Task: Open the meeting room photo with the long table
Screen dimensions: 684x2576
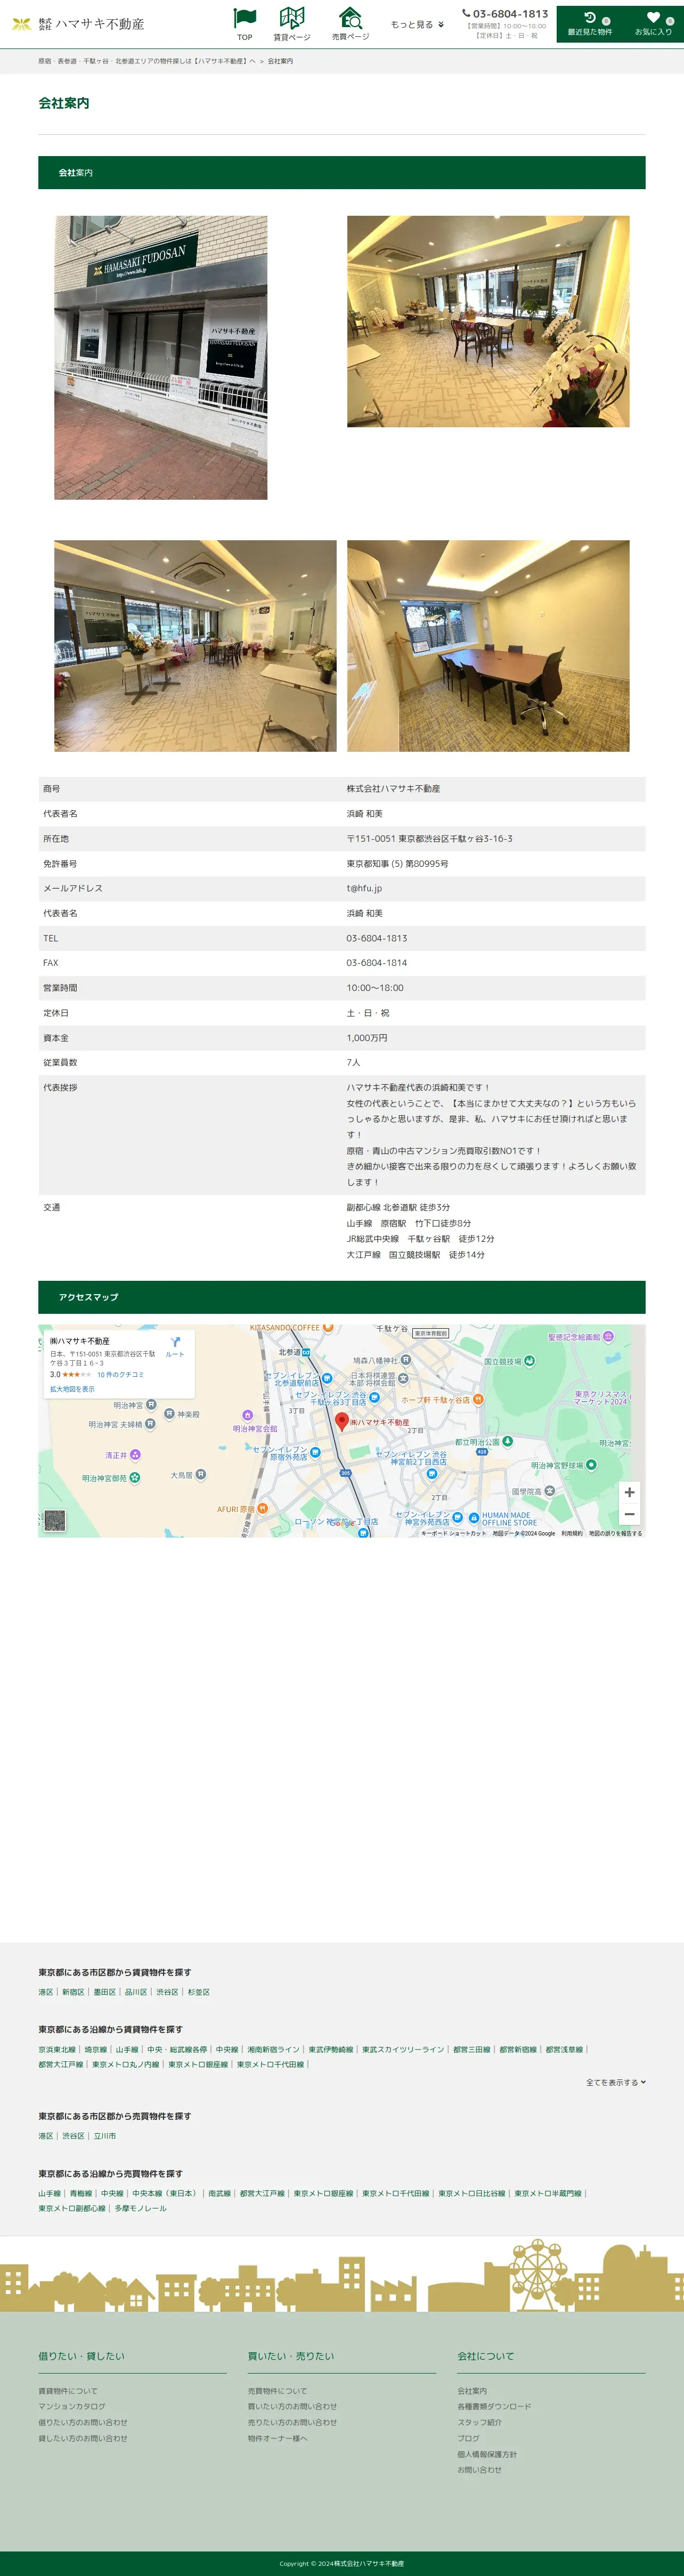Action: [488, 646]
